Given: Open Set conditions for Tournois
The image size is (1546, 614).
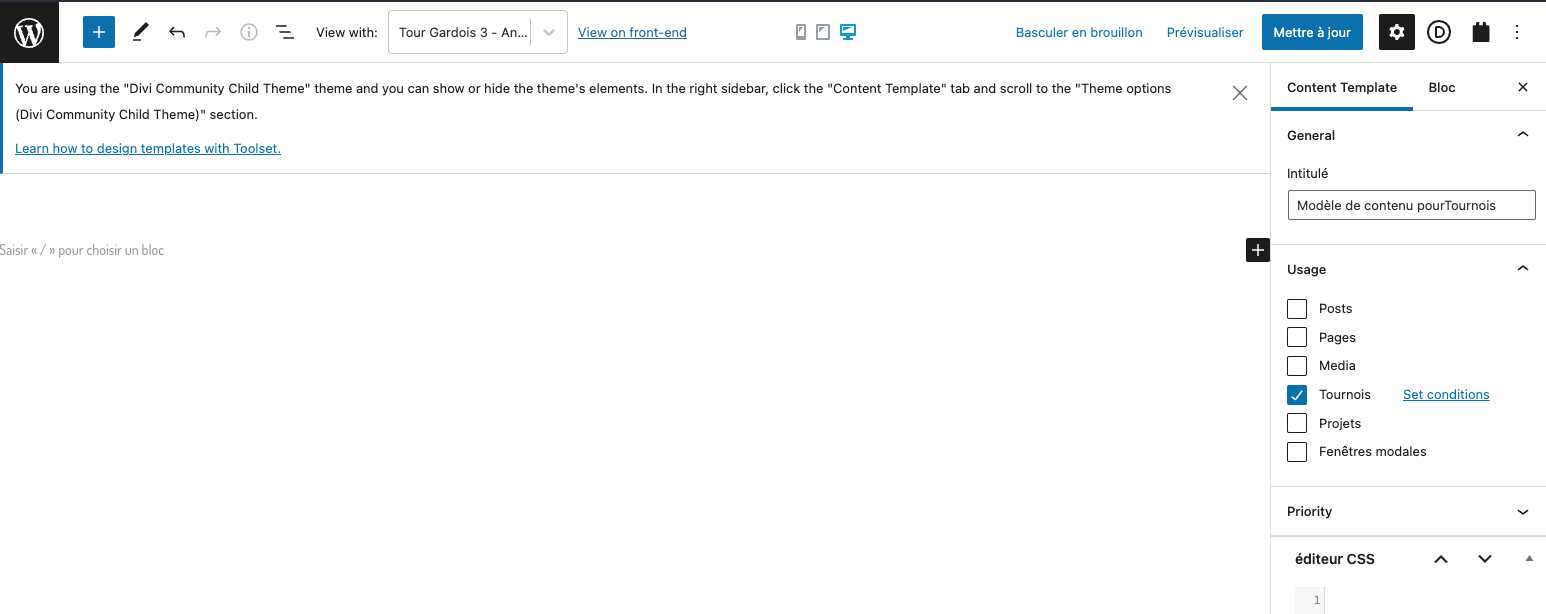Looking at the screenshot, I should (1446, 394).
